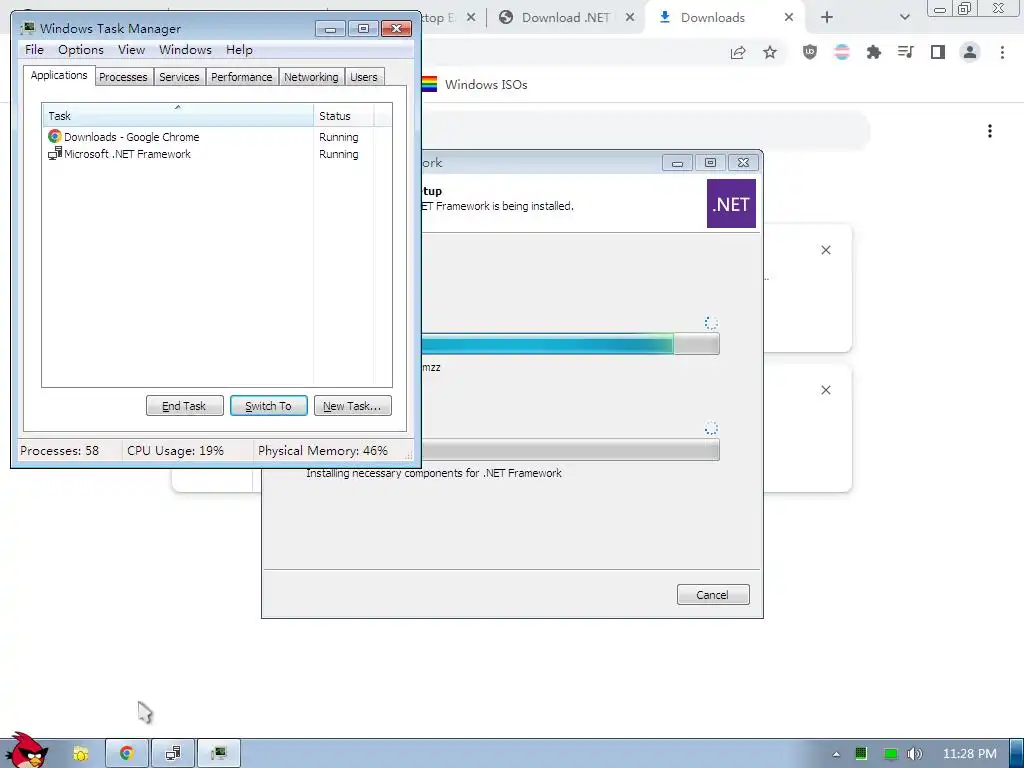Image resolution: width=1024 pixels, height=768 pixels.
Task: Open the file explorer taskbar icon
Action: pos(81,754)
